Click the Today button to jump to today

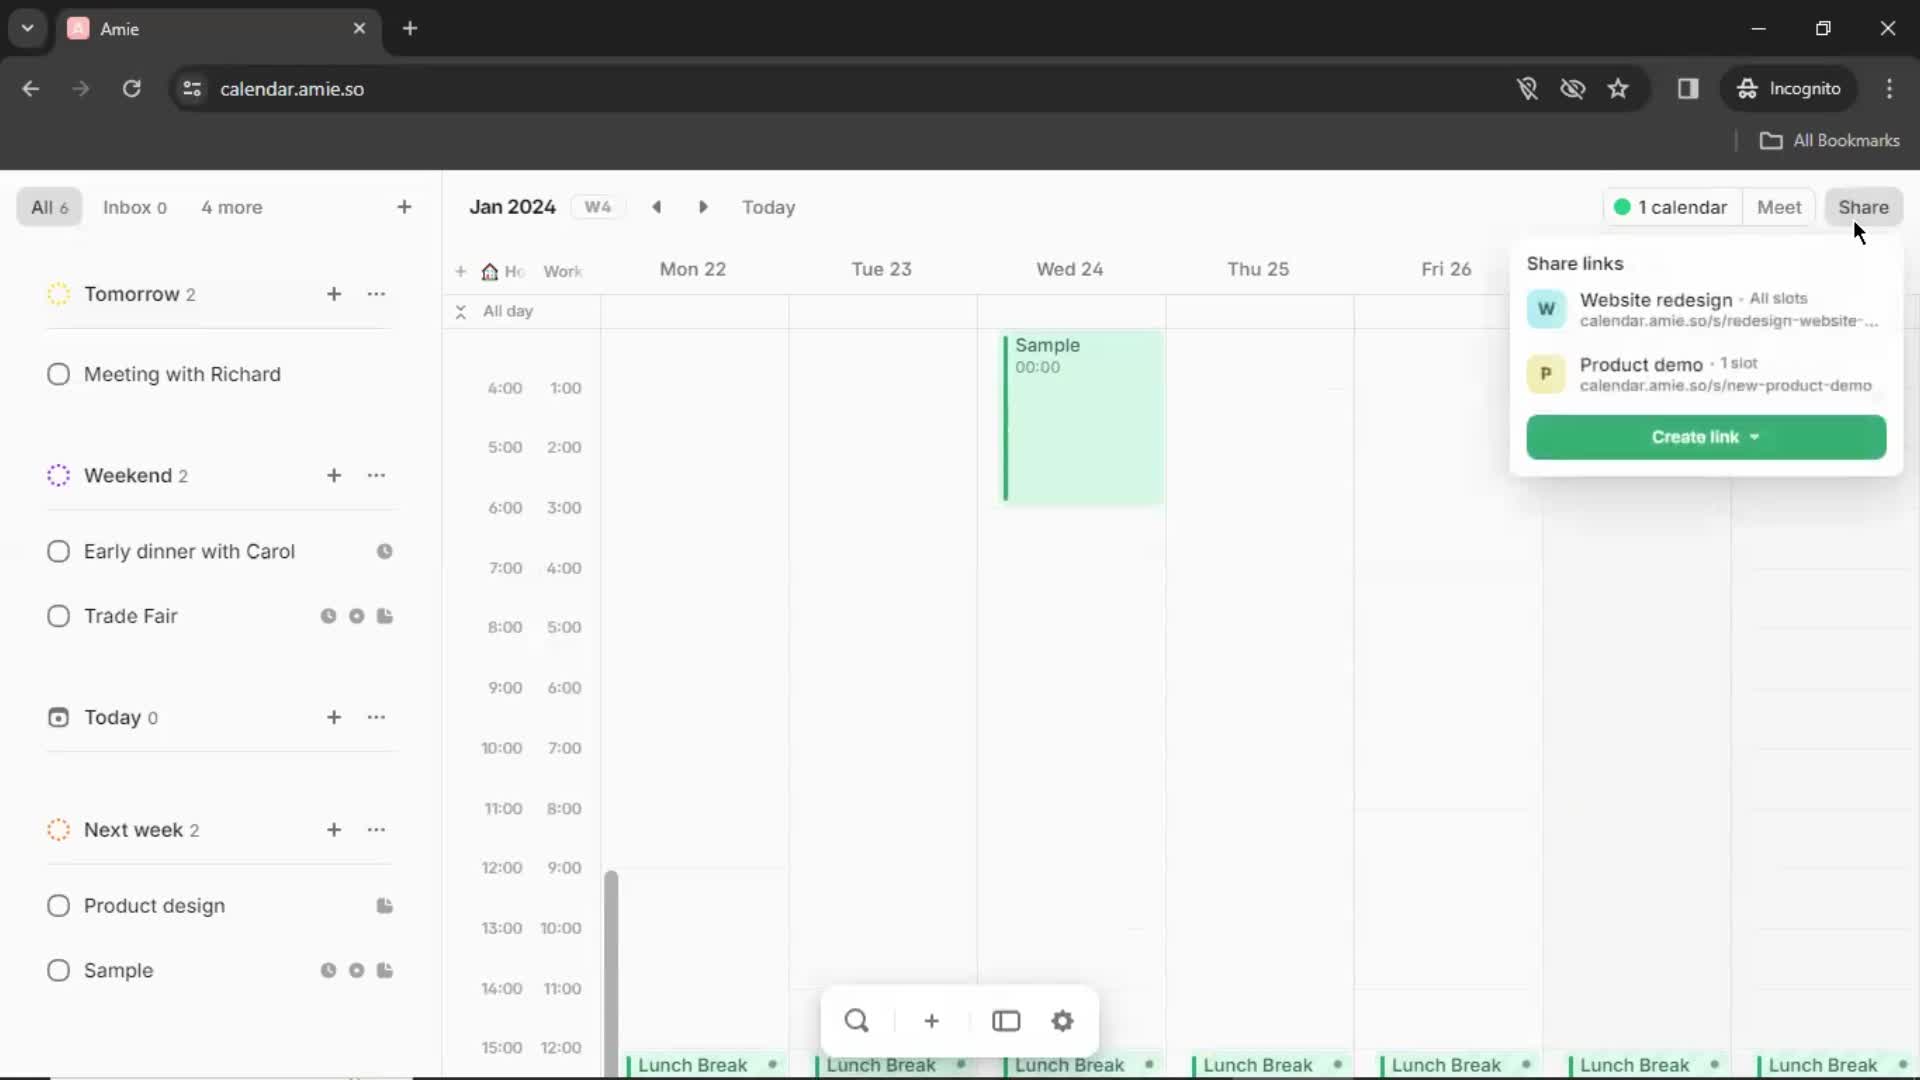[x=769, y=207]
